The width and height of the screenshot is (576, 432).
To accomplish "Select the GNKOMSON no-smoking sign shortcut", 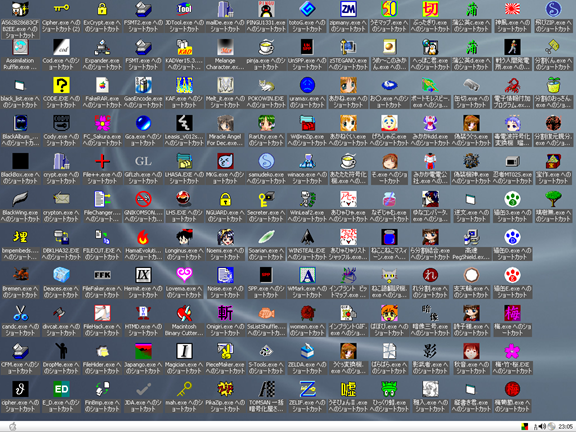I will tap(143, 199).
